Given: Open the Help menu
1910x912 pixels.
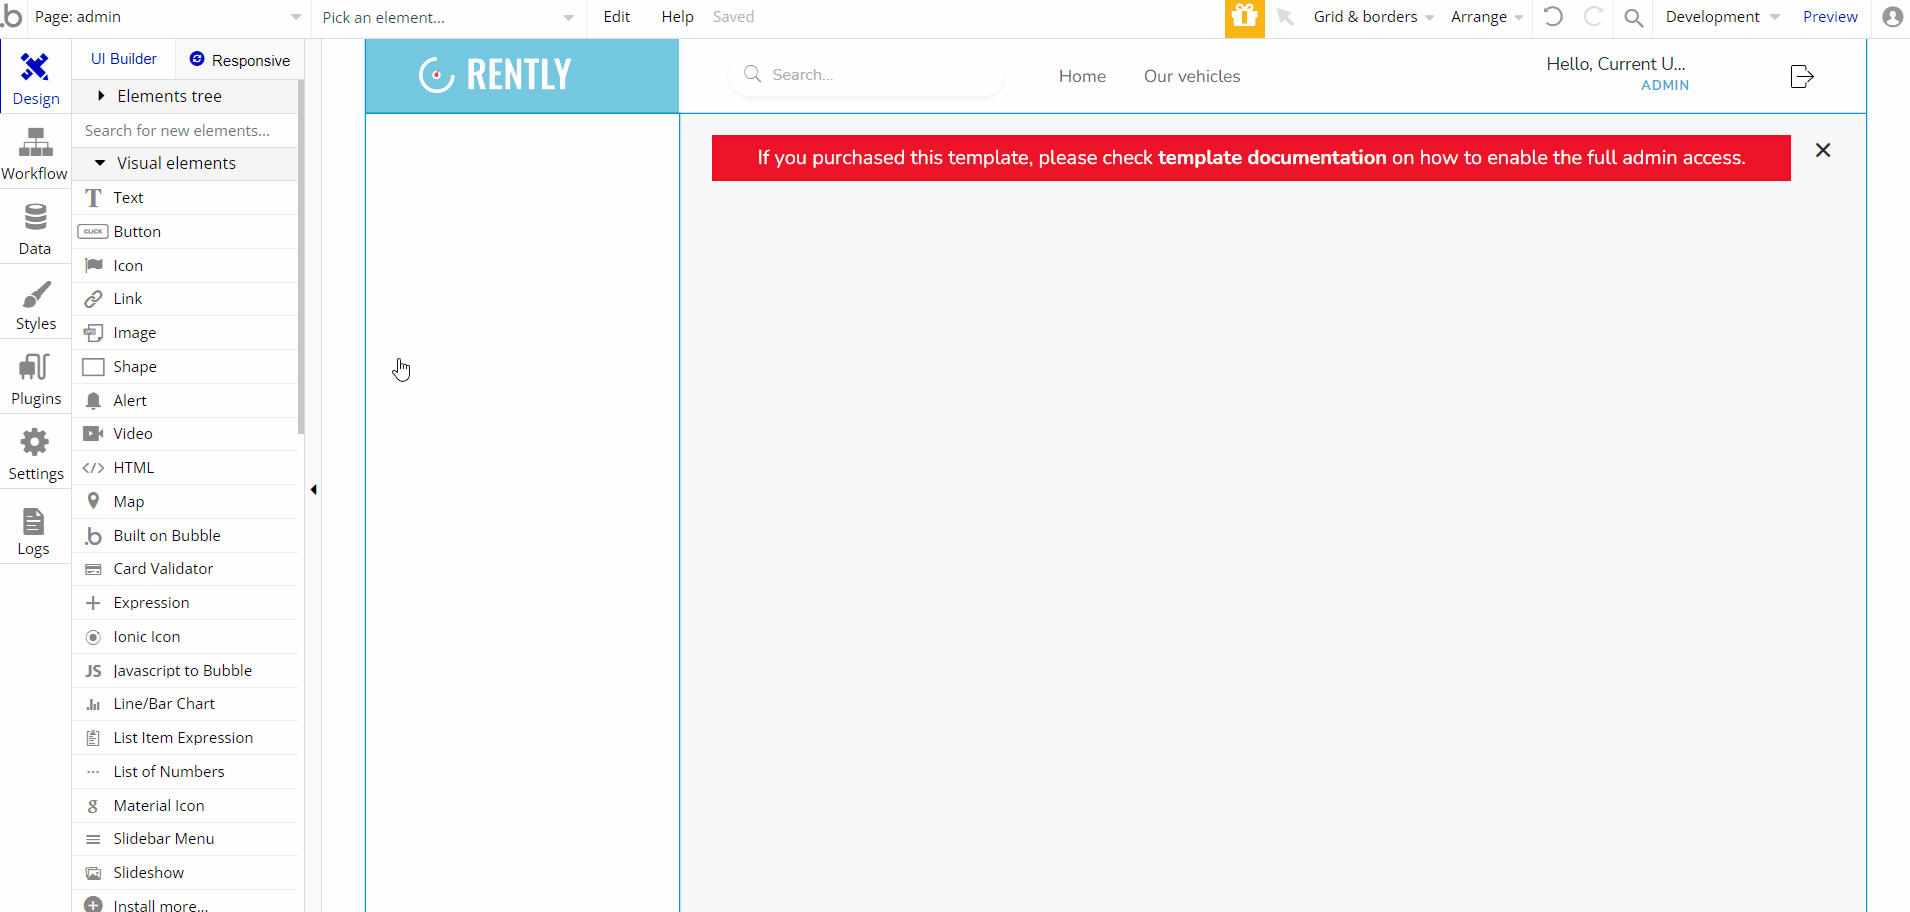Looking at the screenshot, I should 677,17.
